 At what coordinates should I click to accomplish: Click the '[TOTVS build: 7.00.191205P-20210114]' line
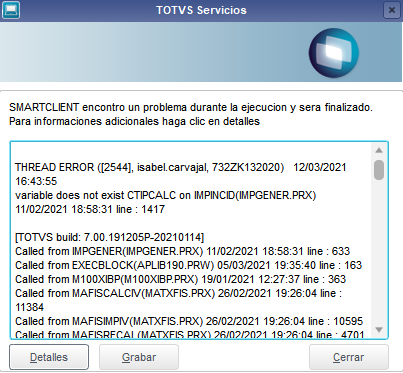(110, 237)
